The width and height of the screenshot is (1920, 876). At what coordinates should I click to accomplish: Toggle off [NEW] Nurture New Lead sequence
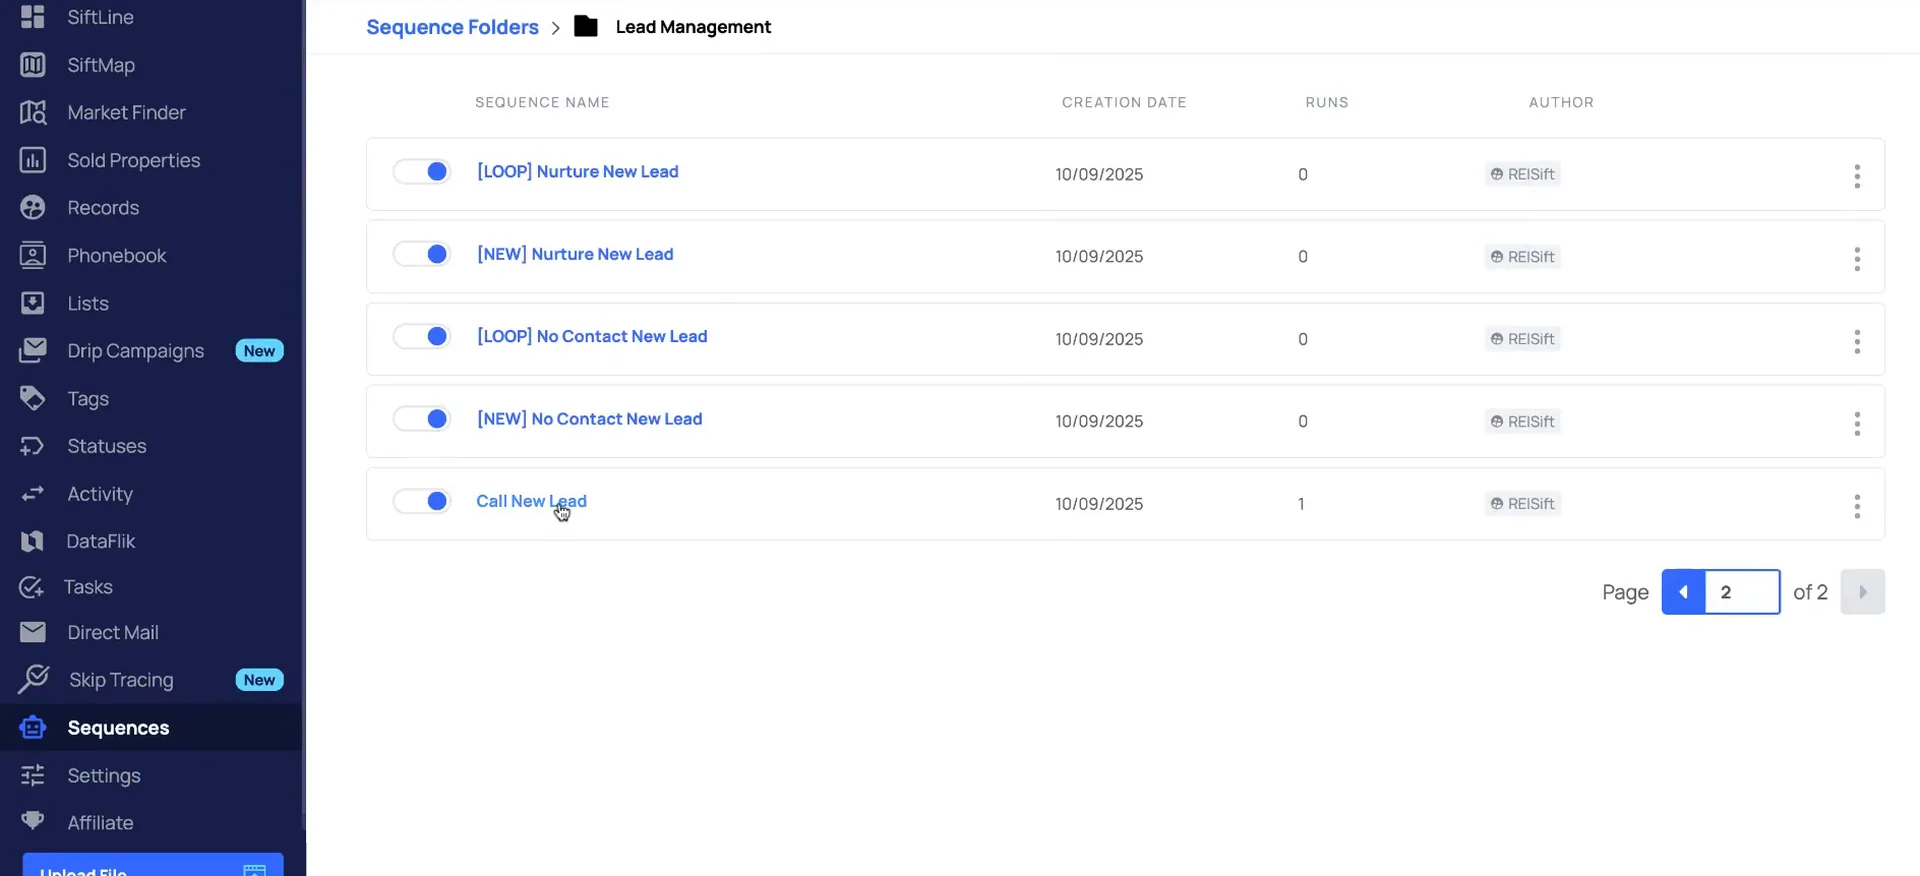[422, 254]
